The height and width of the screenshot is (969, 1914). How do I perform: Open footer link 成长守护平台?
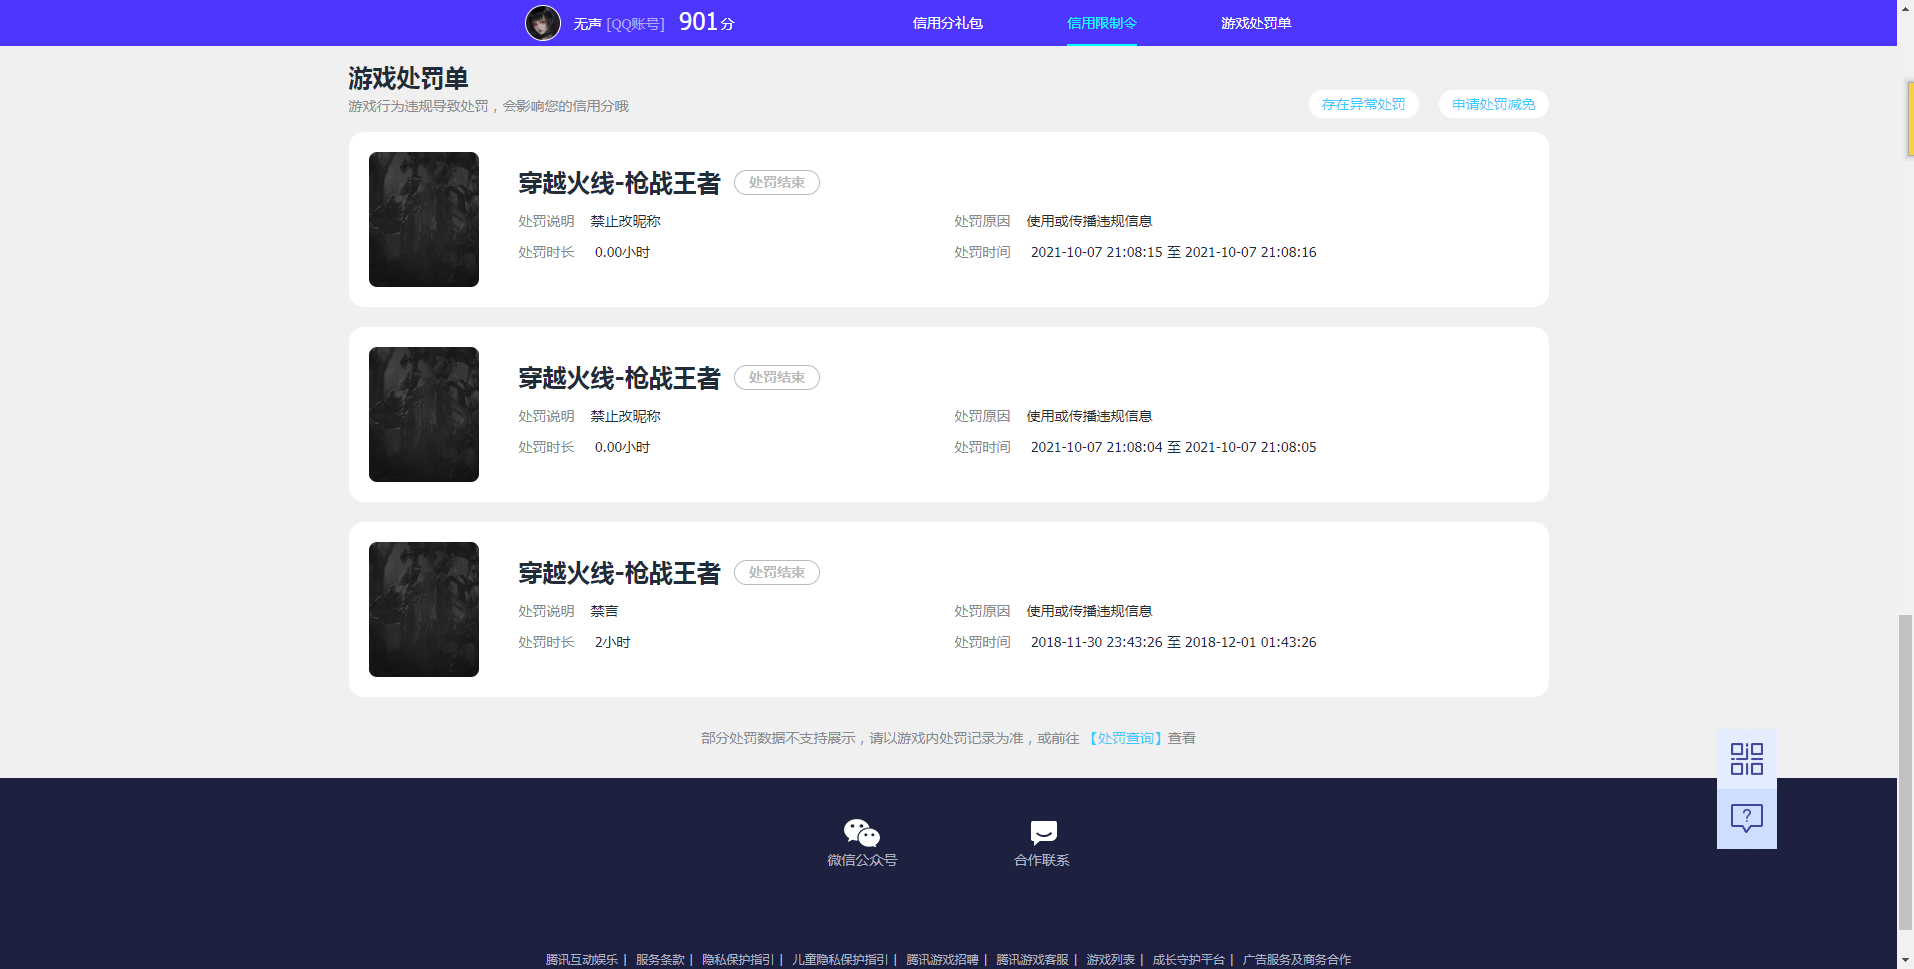[x=1188, y=959]
